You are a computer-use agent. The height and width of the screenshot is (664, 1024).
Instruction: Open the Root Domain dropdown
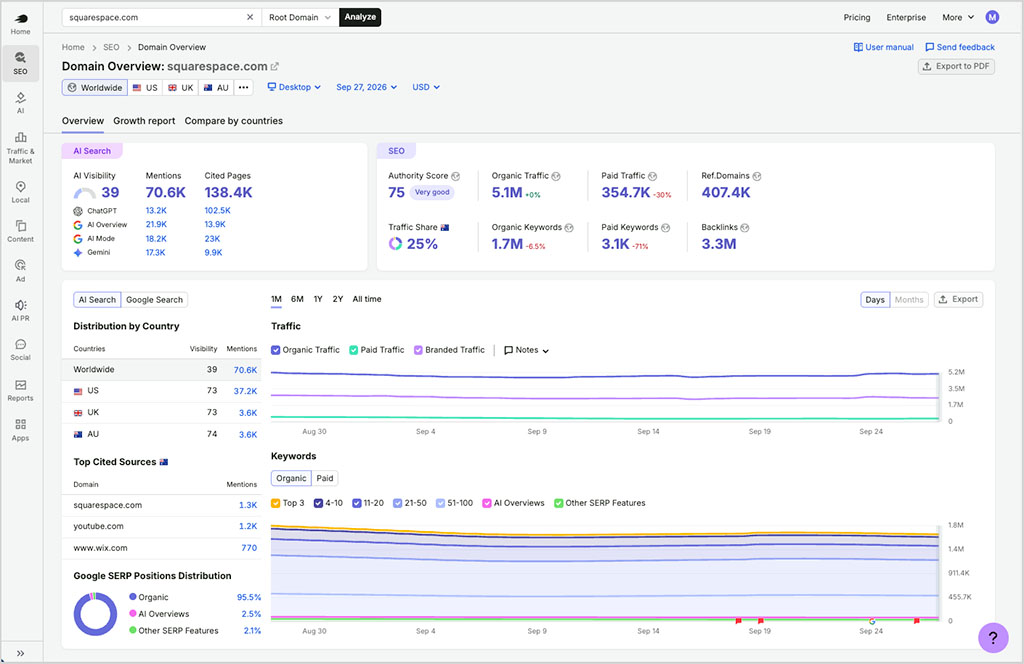300,17
